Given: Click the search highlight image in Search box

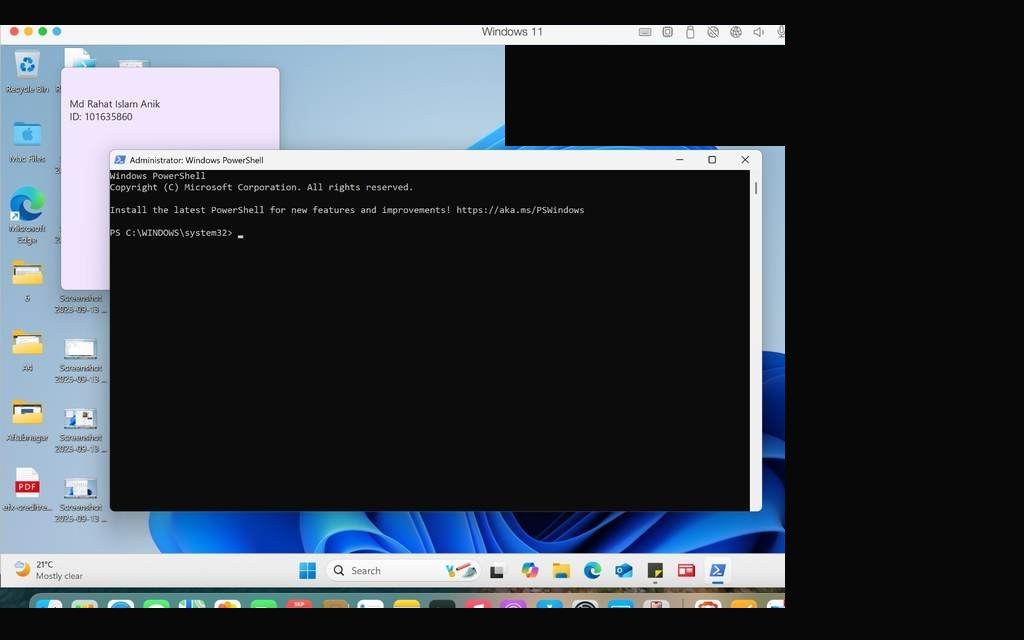Looking at the screenshot, I should coord(461,571).
